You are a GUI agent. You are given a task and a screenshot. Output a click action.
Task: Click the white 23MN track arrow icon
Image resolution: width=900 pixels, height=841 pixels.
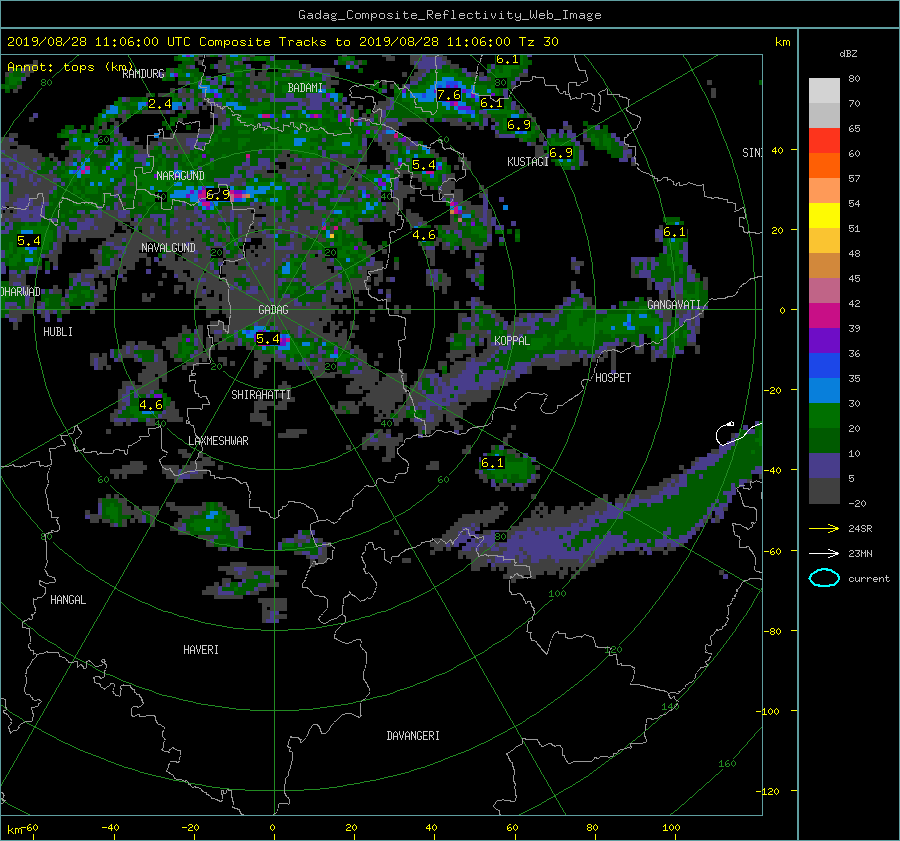[824, 553]
